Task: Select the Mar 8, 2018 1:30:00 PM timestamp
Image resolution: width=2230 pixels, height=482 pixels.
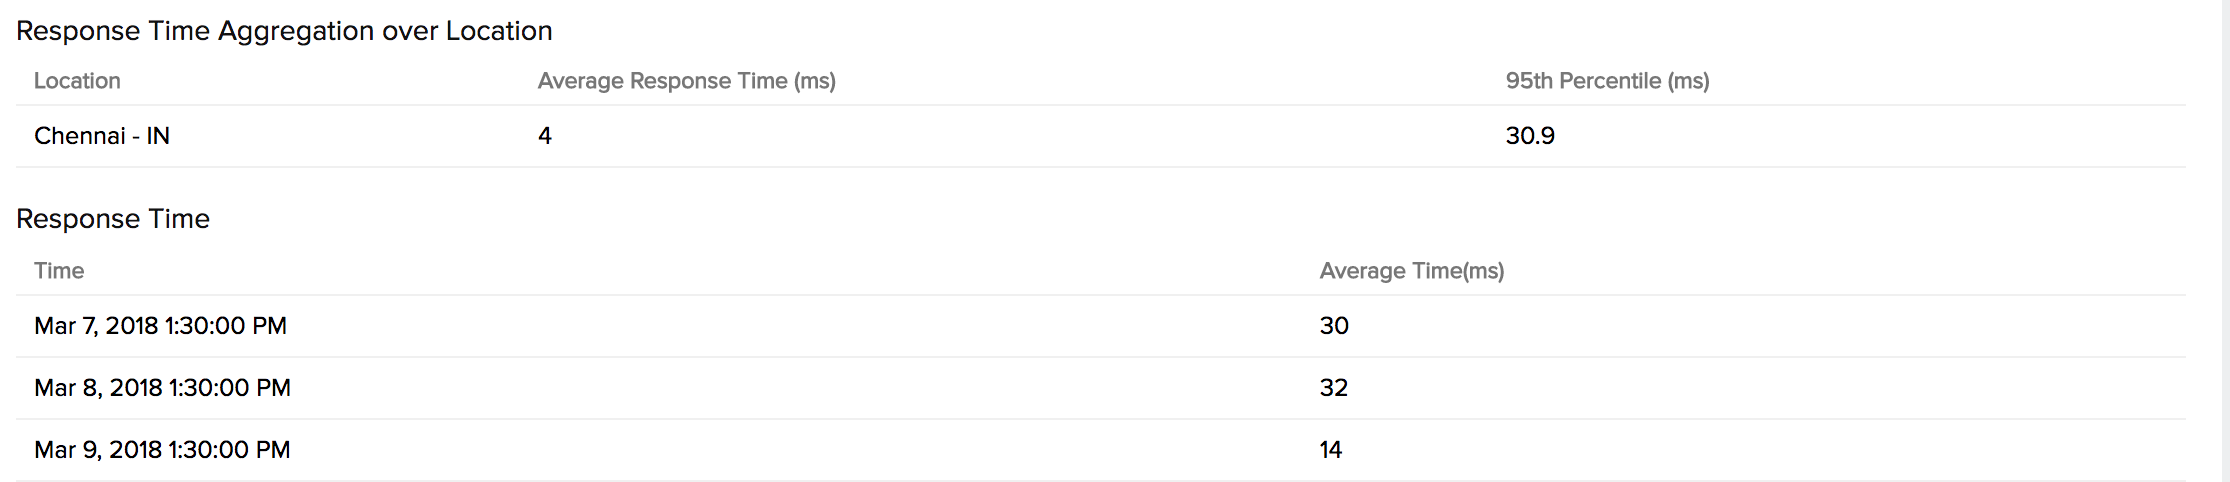Action: [x=162, y=388]
